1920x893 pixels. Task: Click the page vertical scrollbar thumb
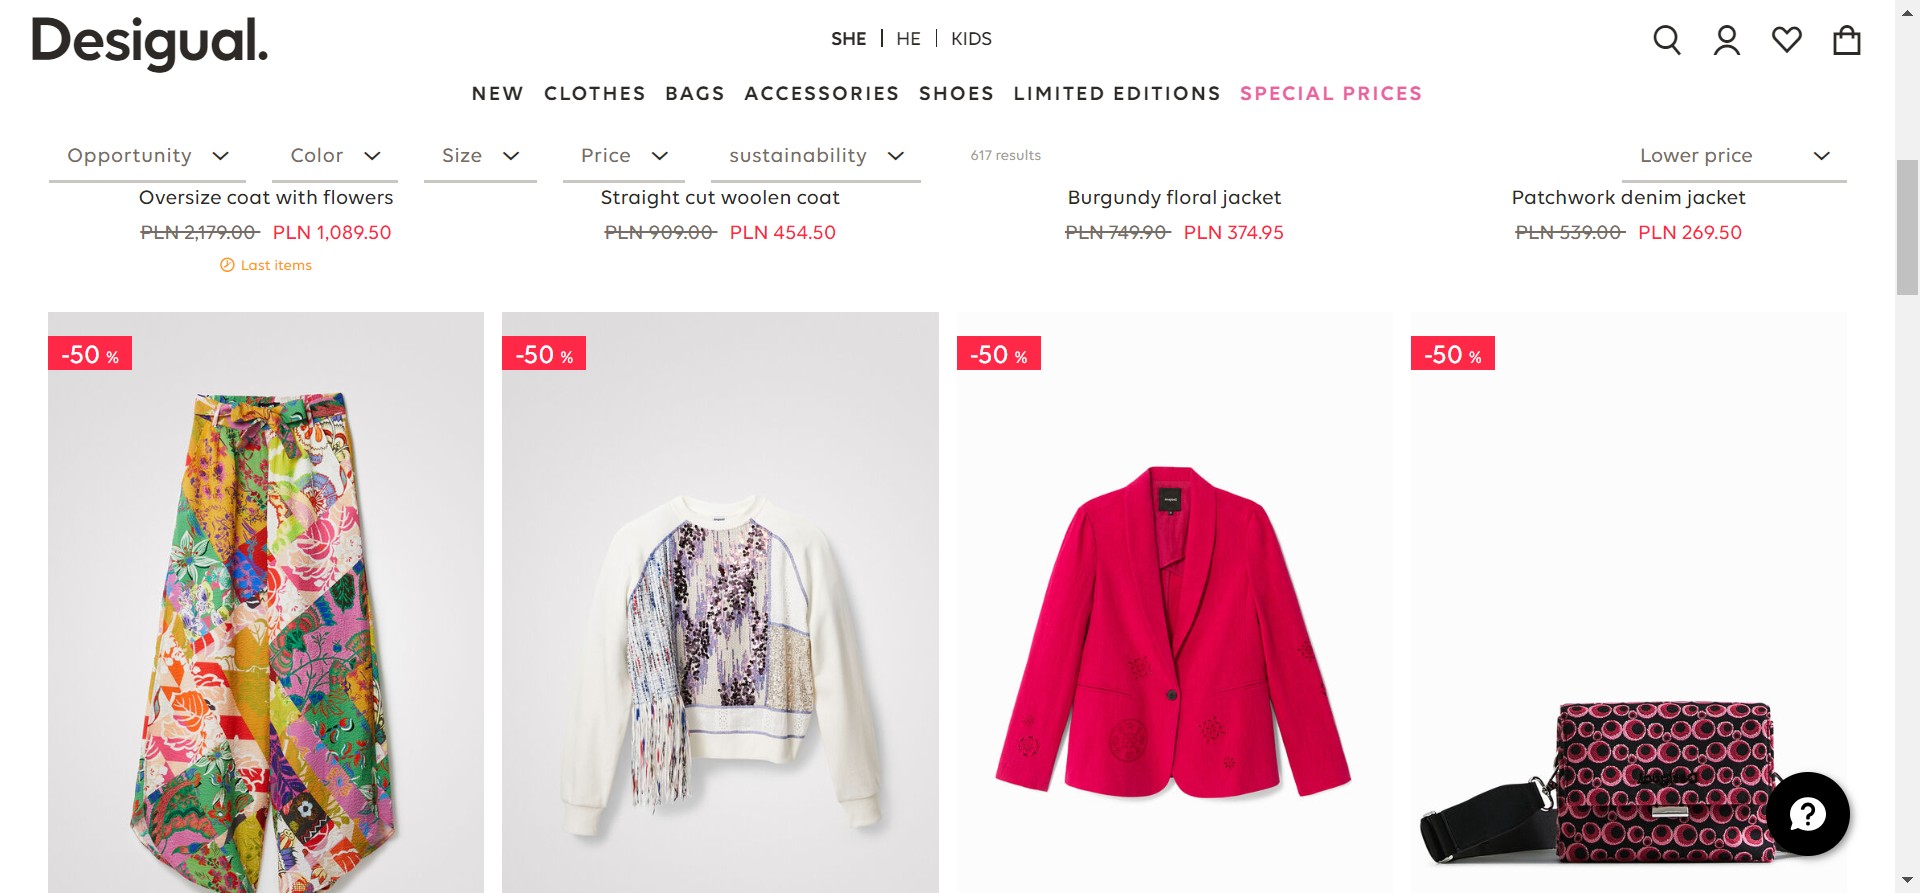pyautogui.click(x=1907, y=227)
